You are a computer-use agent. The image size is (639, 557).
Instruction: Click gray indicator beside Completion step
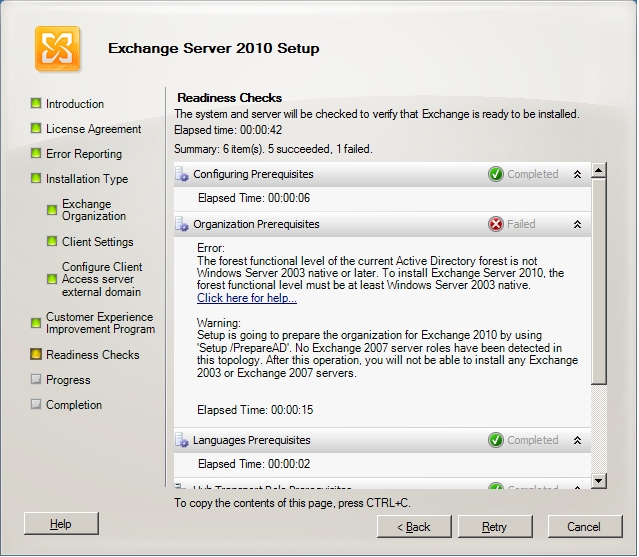pos(36,404)
